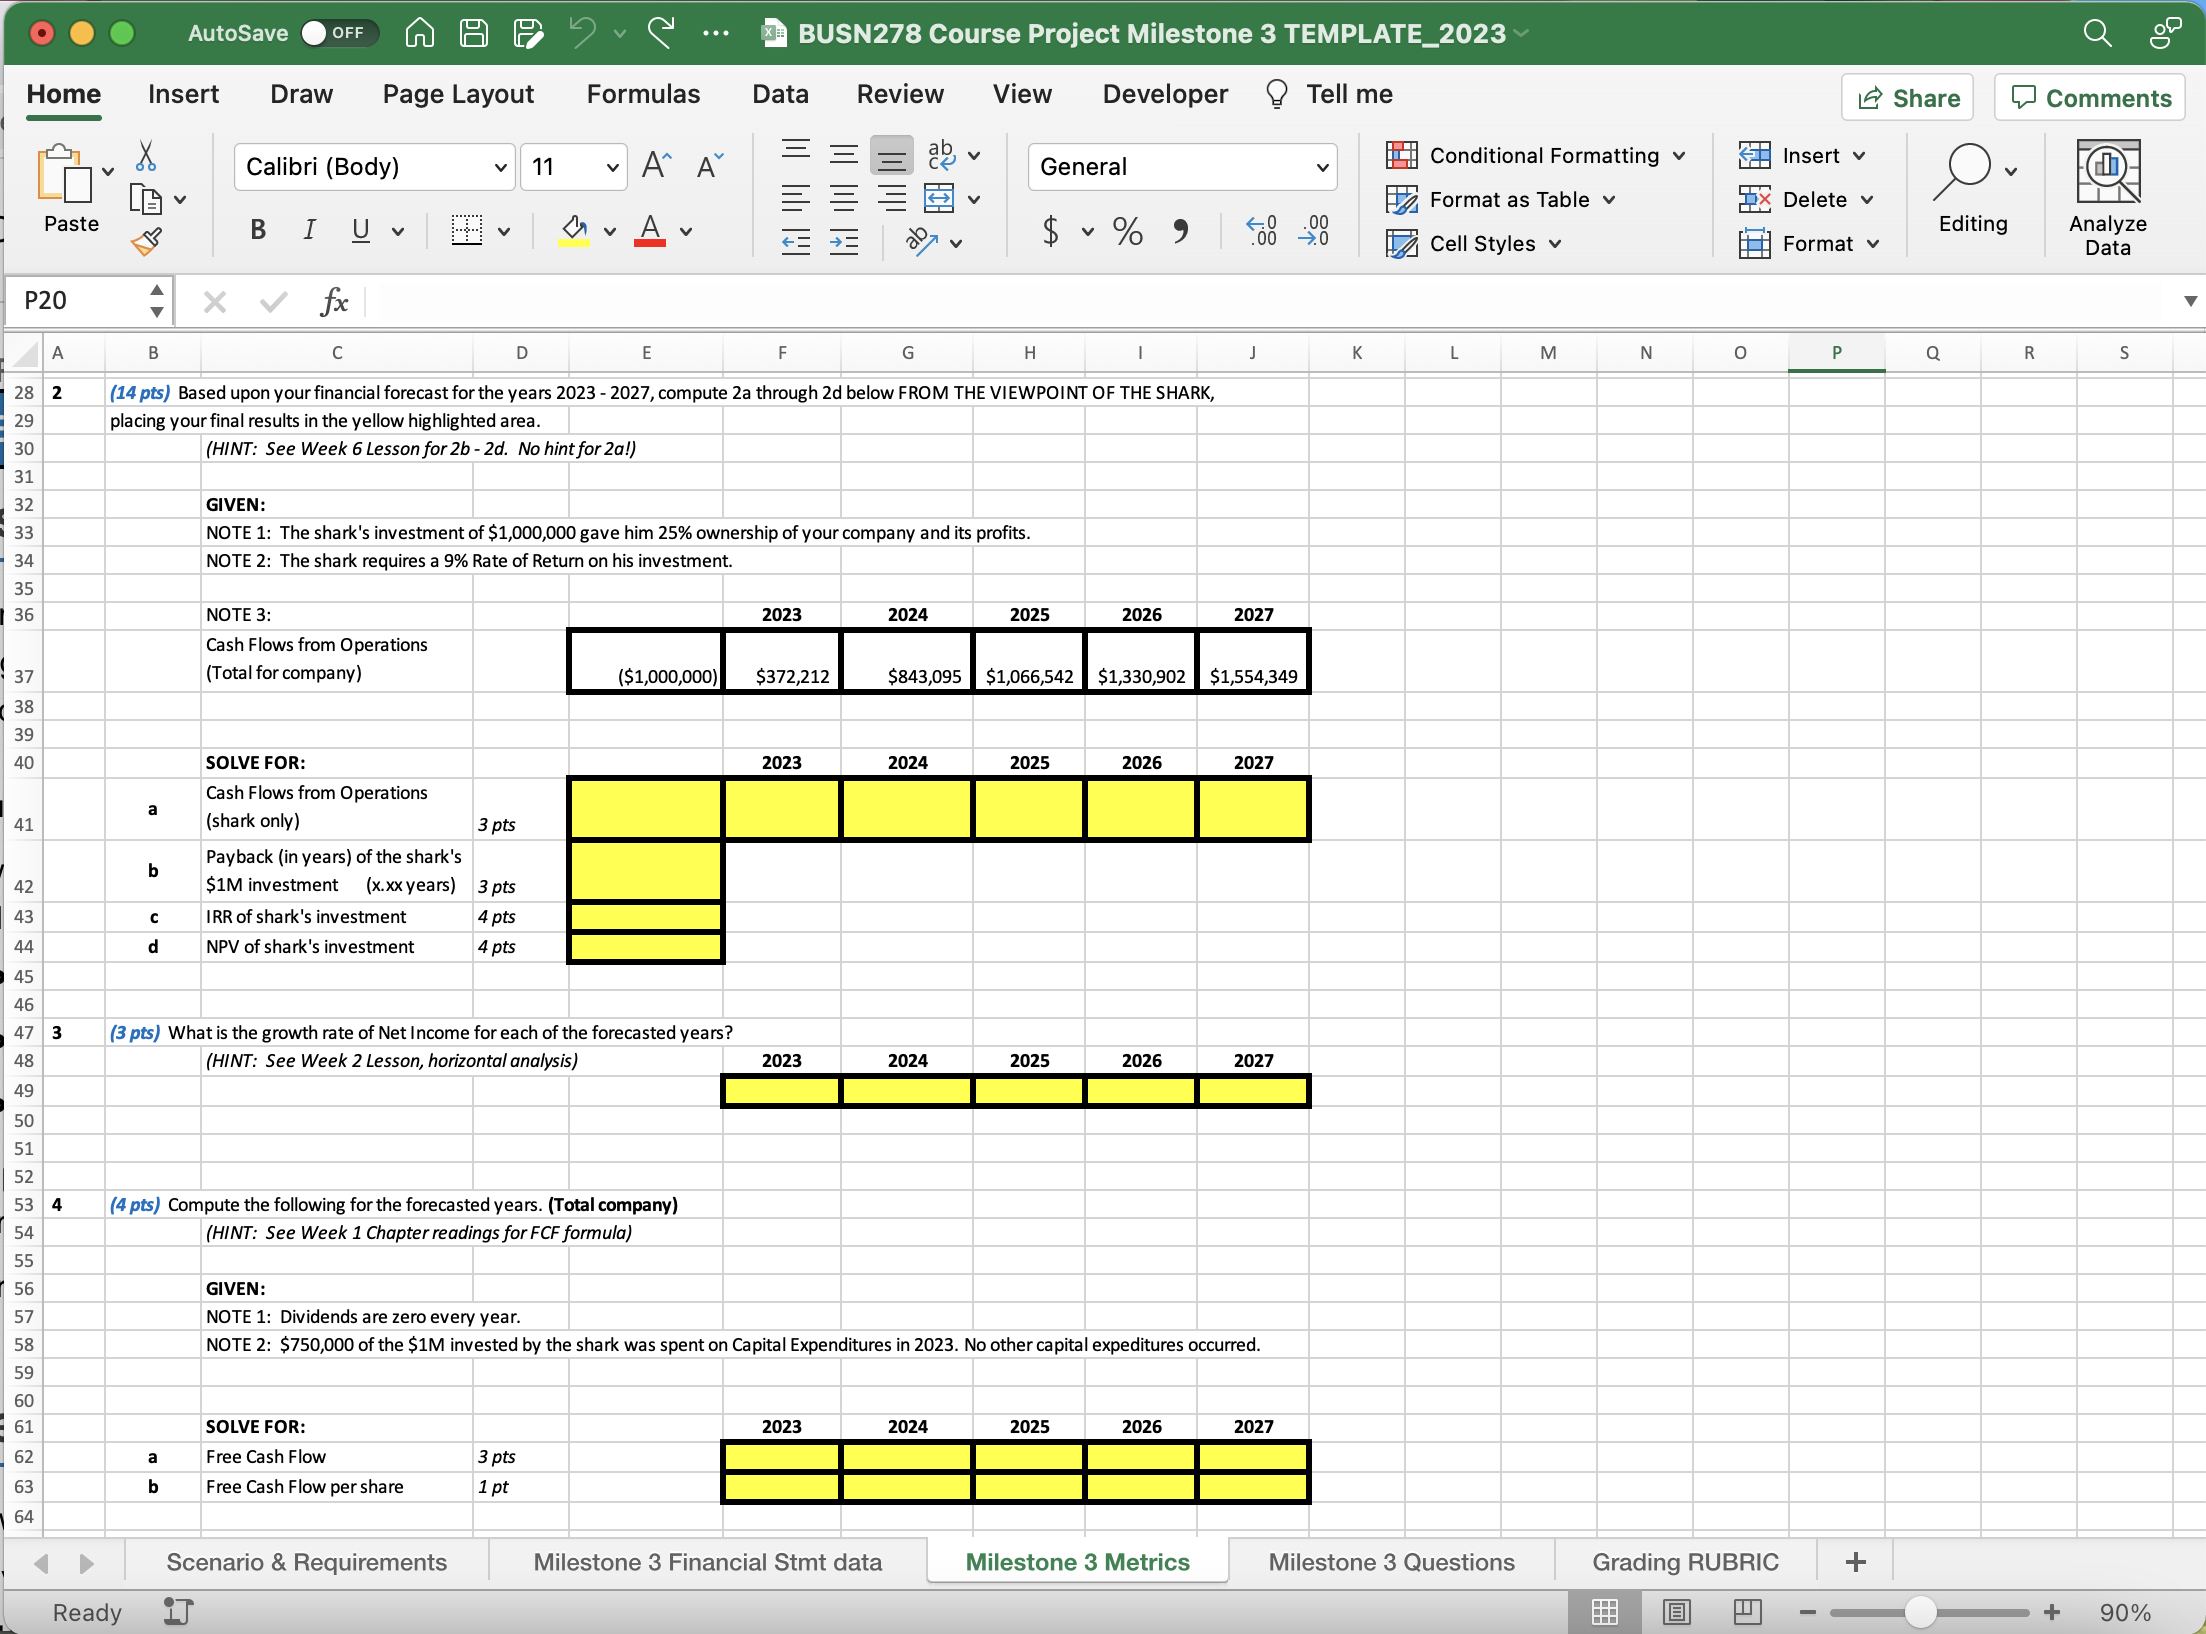Apply percent style to selection

point(1127,231)
